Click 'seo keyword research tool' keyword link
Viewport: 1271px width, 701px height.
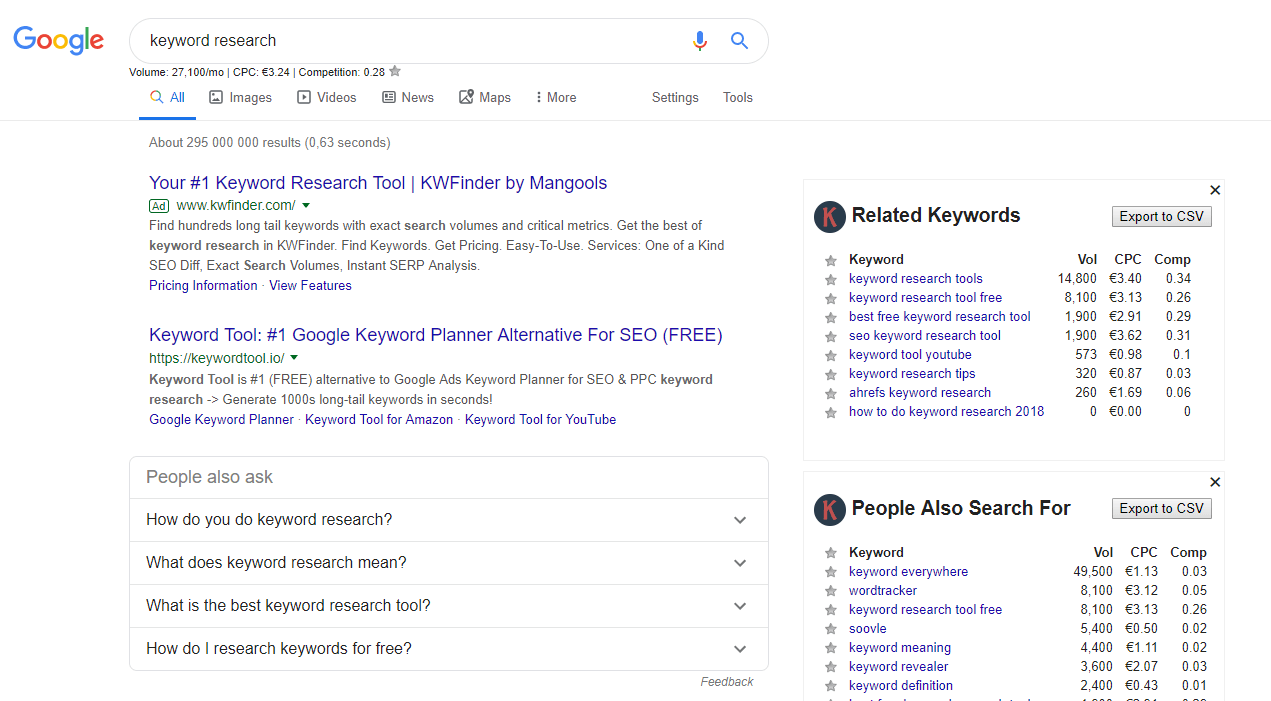tap(925, 336)
